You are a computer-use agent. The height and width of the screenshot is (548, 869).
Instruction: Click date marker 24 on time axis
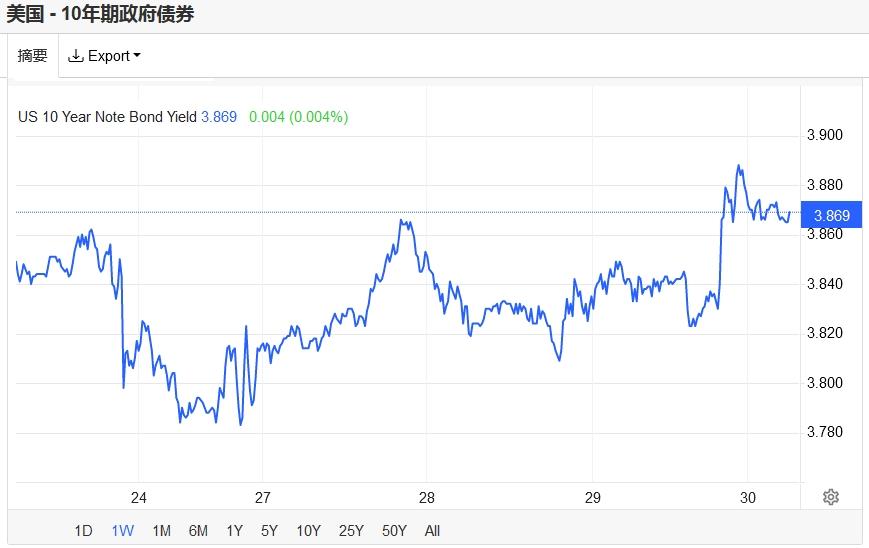pos(139,498)
